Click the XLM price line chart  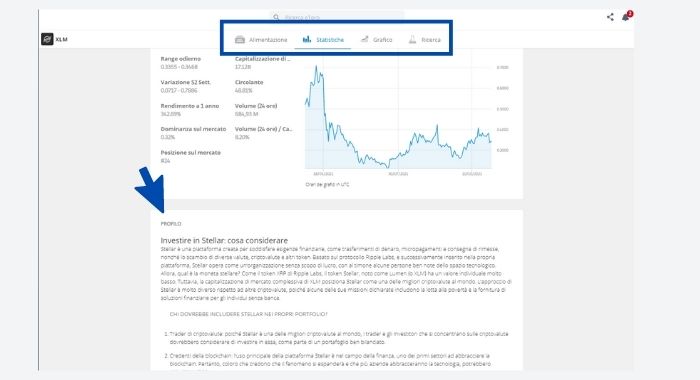398,117
